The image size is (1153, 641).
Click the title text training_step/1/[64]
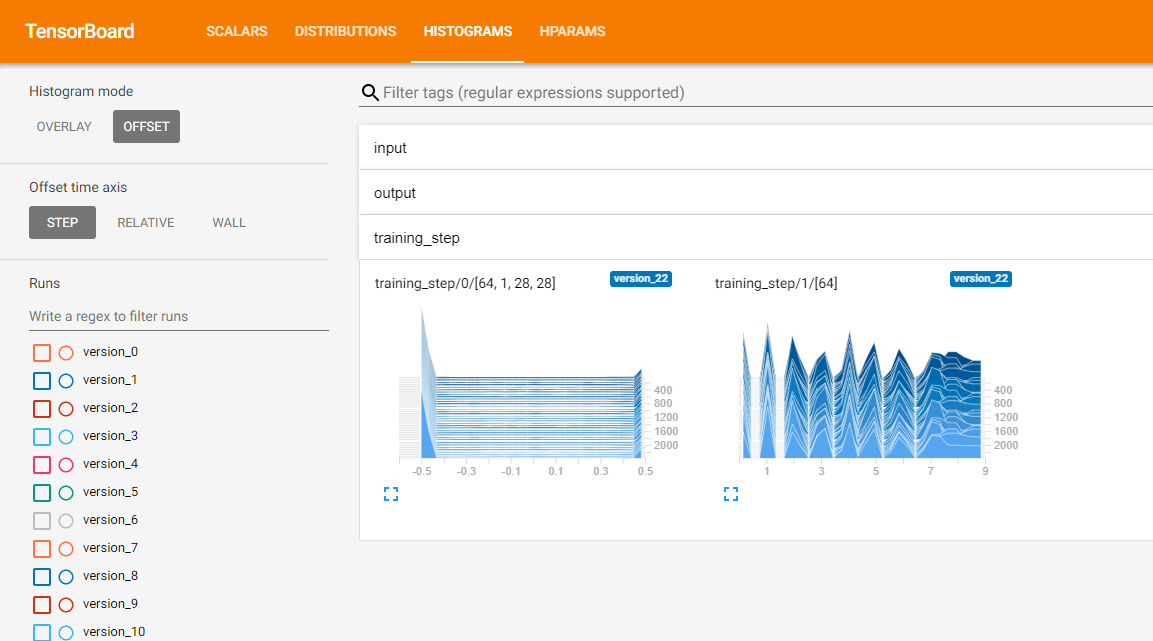click(x=776, y=283)
